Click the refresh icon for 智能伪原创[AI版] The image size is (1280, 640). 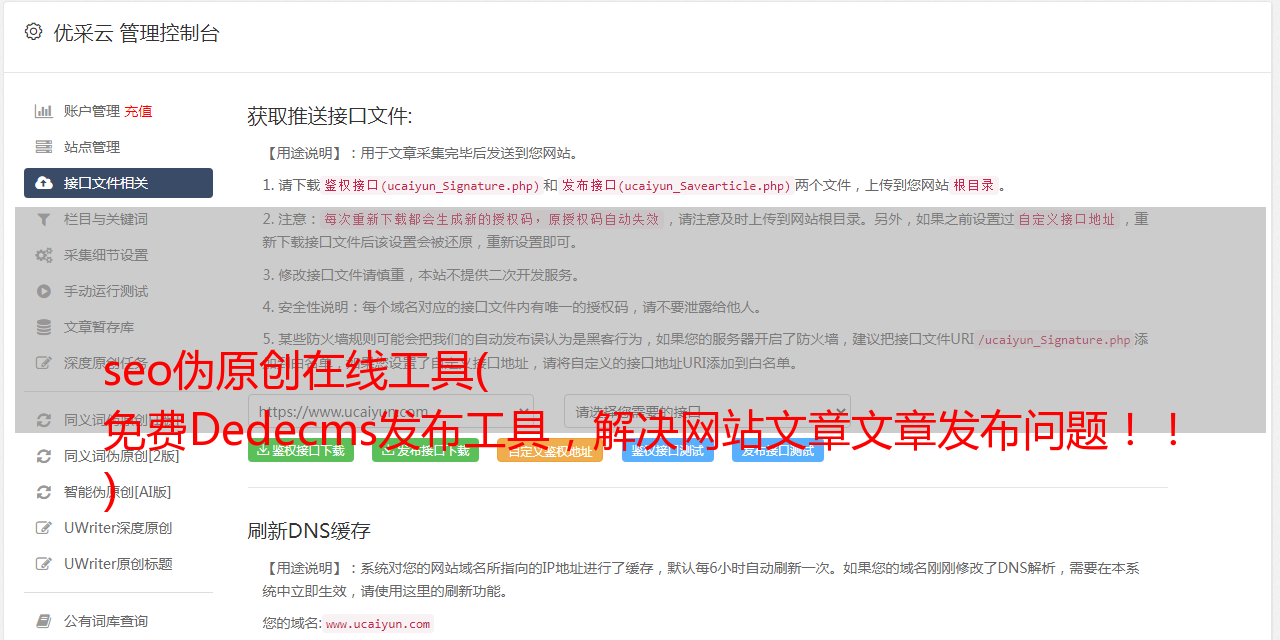click(44, 492)
